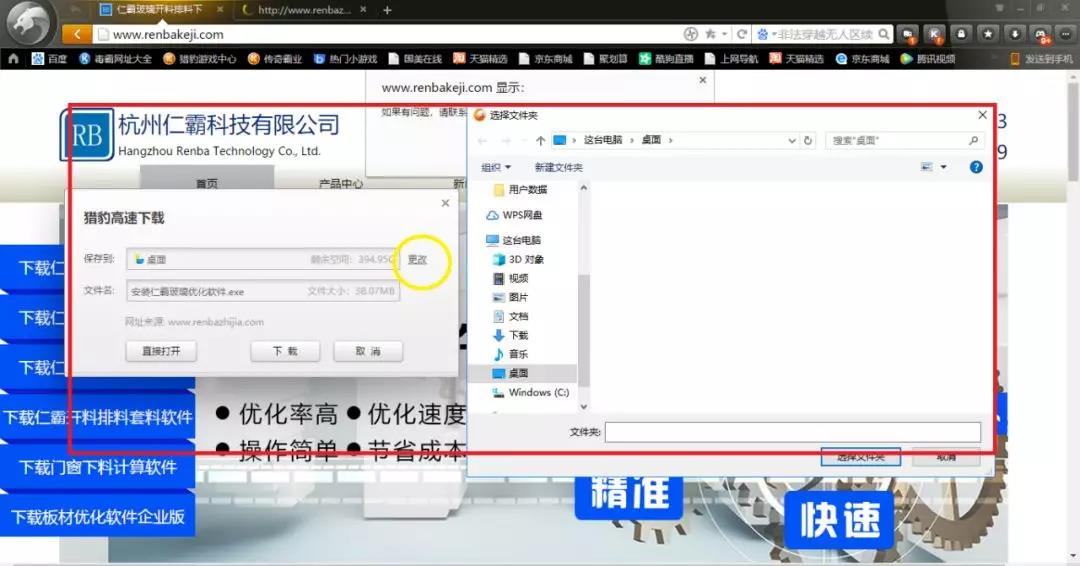This screenshot has width=1080, height=566.
Task: Reload the page with the refresh icon
Action: (742, 34)
